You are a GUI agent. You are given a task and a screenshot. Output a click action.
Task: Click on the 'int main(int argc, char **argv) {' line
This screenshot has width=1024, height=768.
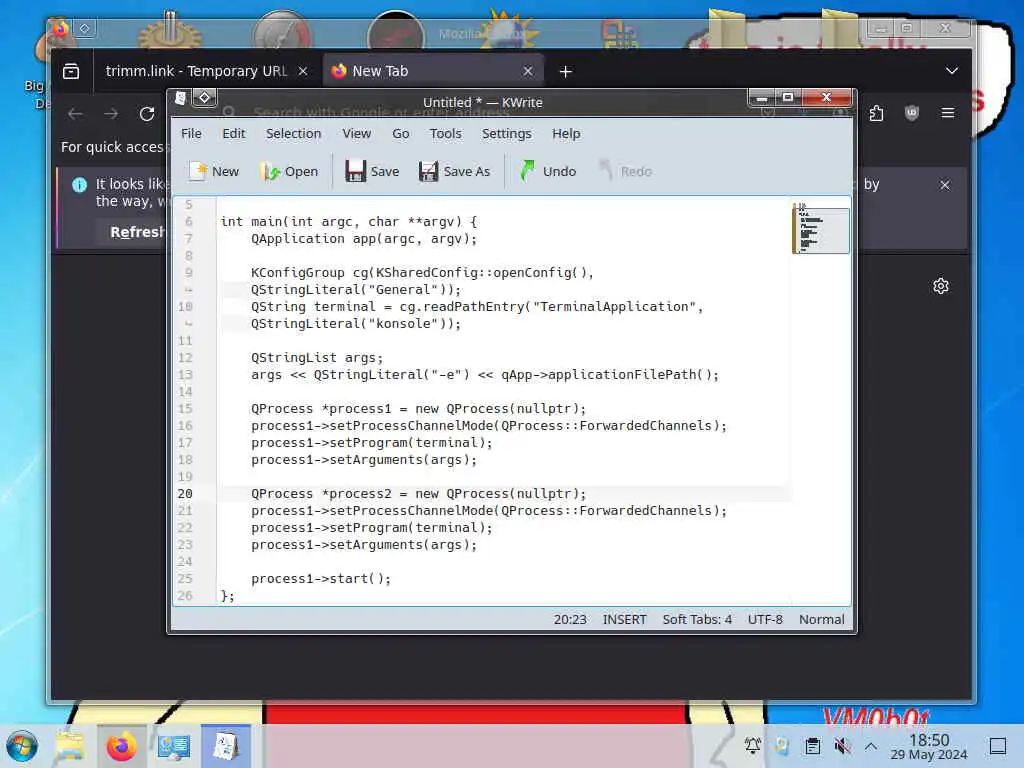click(349, 221)
